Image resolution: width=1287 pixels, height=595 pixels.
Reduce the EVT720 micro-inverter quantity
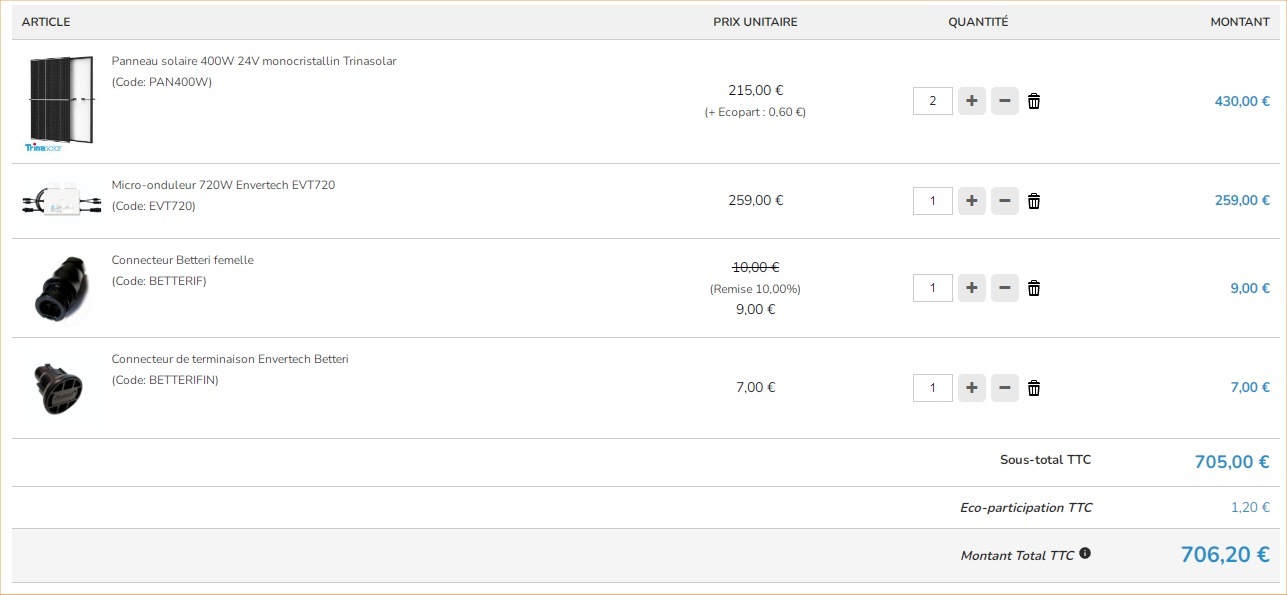(x=1004, y=201)
